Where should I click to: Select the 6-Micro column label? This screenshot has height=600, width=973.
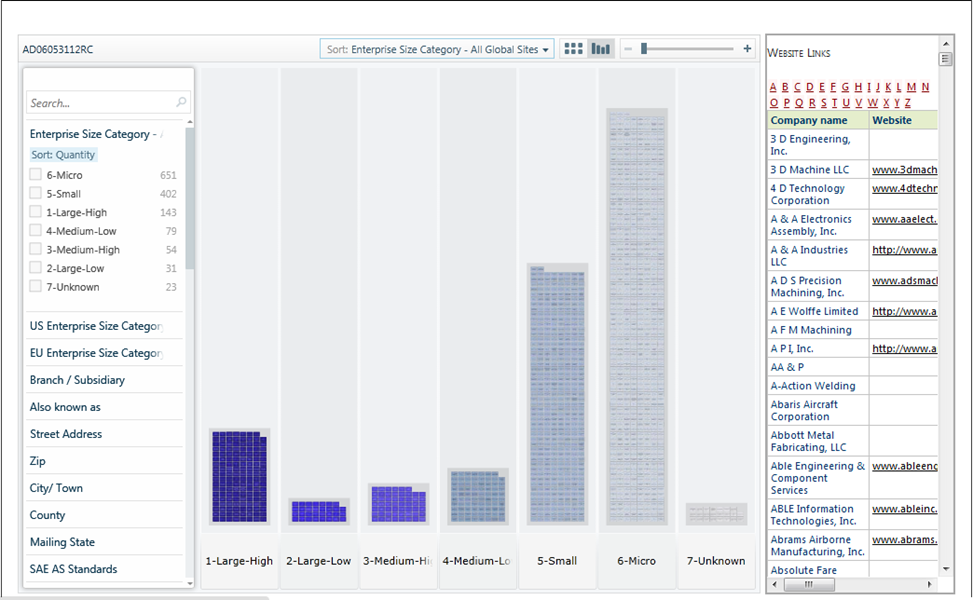636,561
